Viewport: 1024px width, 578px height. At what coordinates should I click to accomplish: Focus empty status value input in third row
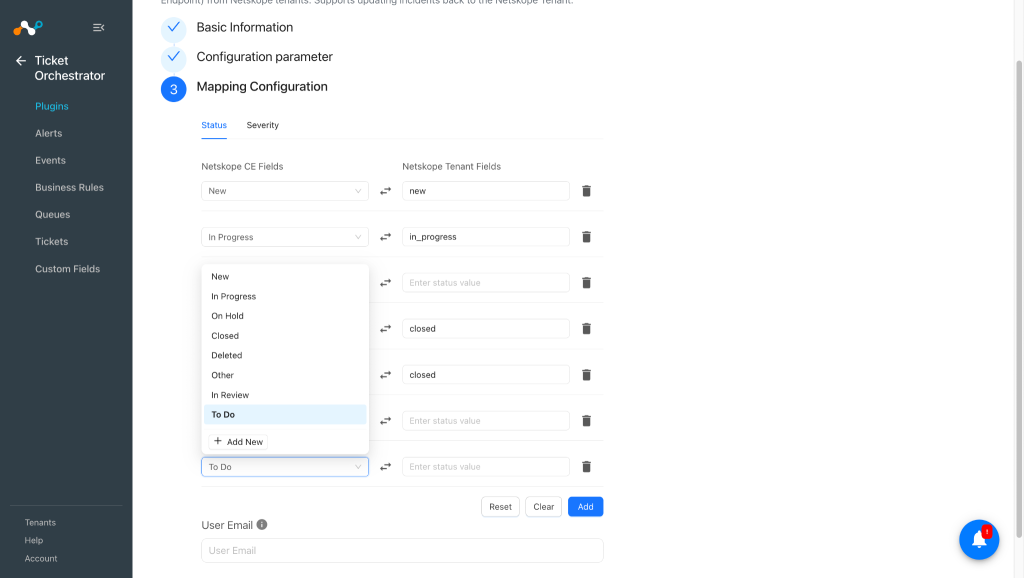coord(485,283)
